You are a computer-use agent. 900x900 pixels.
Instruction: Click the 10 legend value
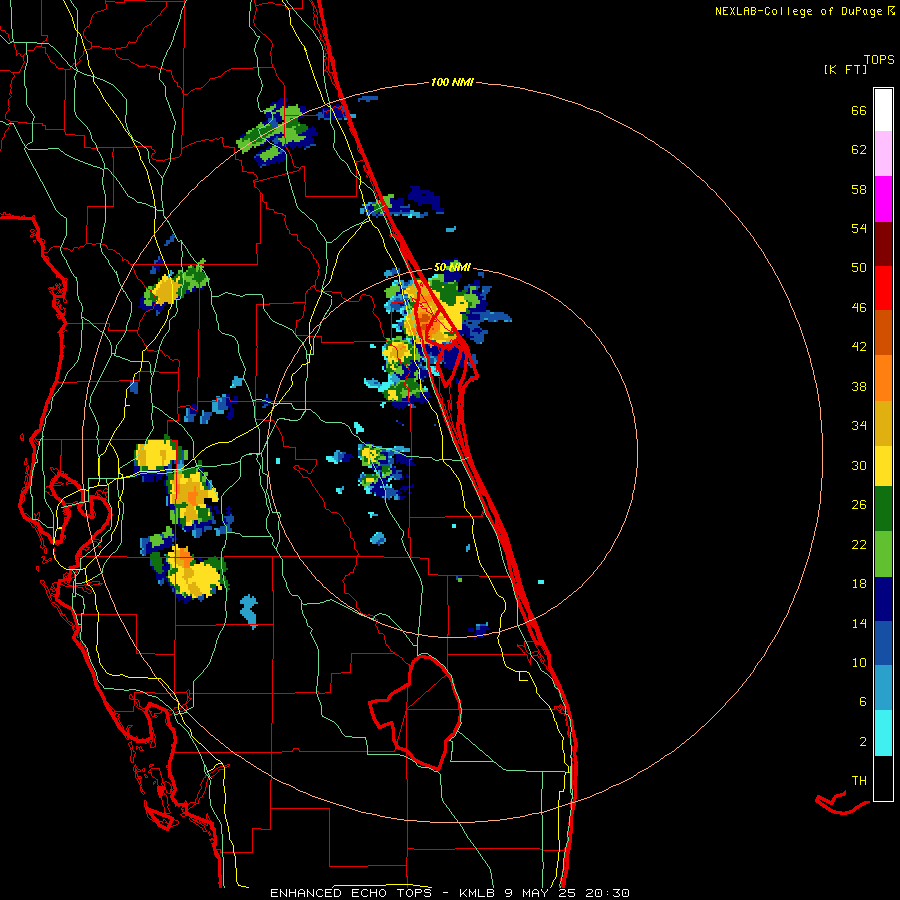click(859, 662)
